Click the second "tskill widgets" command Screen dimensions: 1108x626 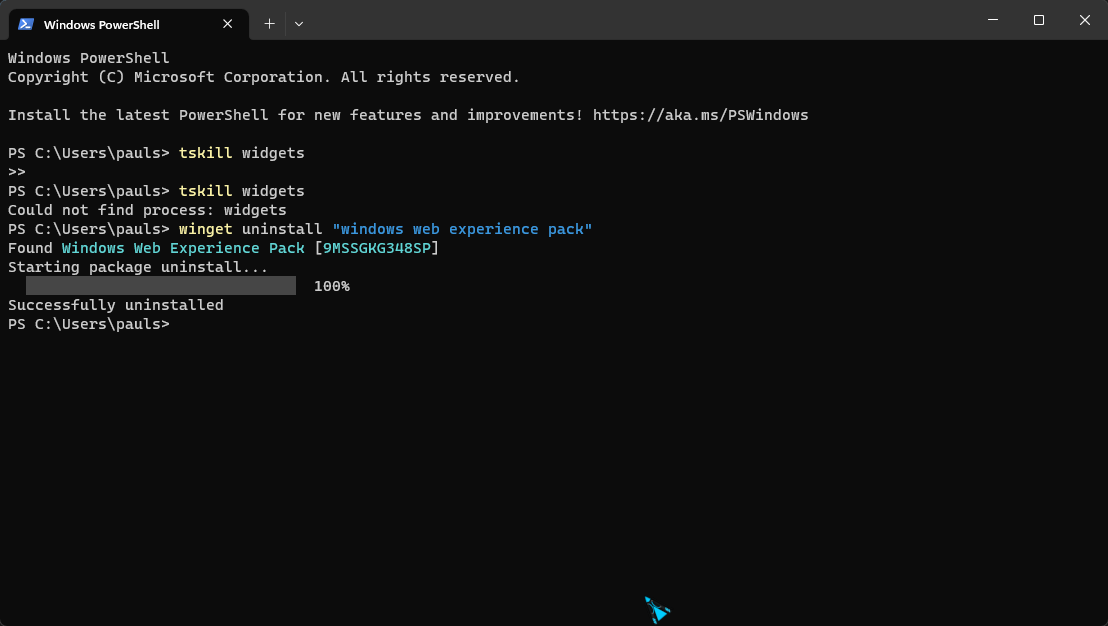(x=242, y=191)
